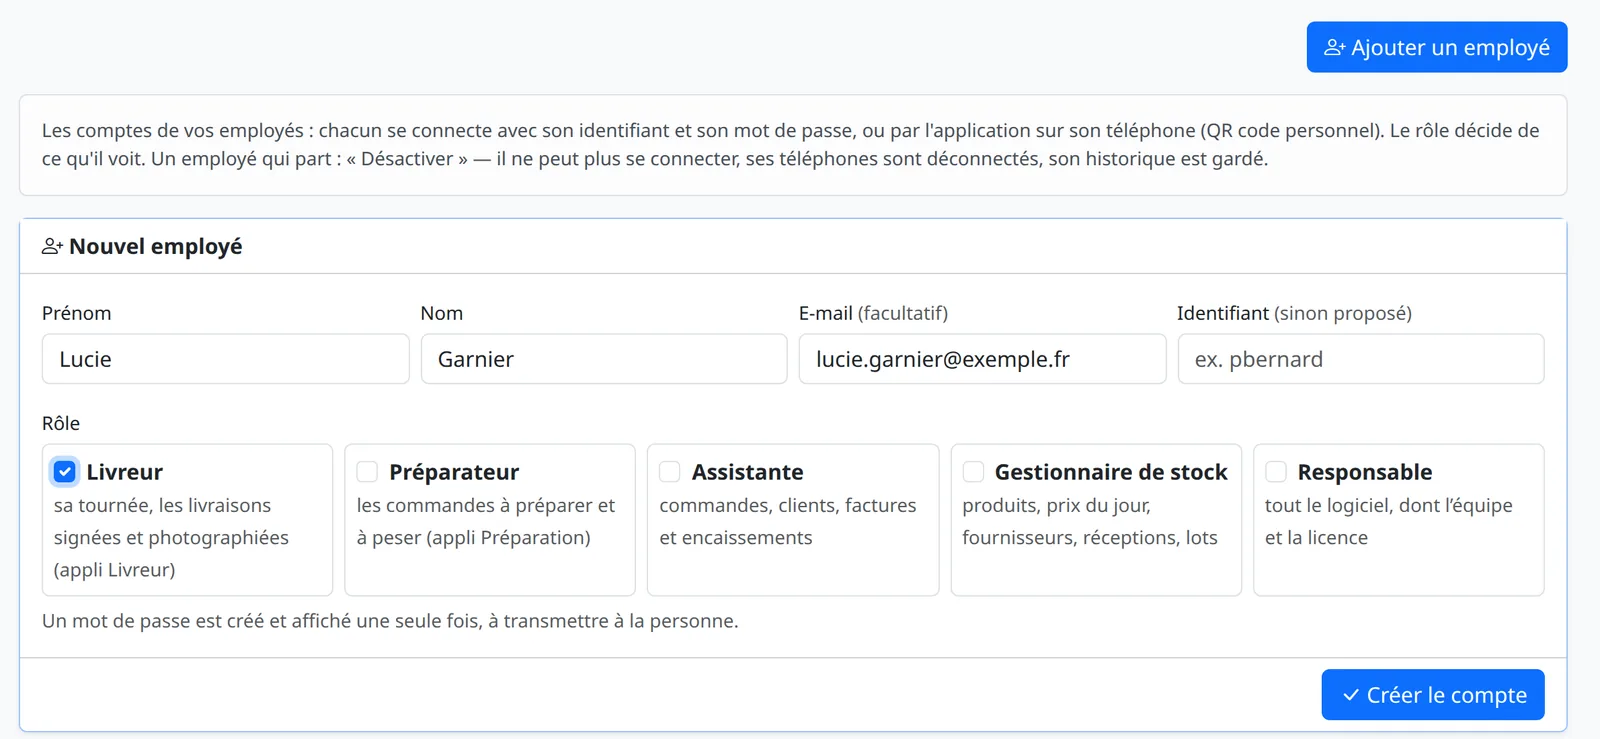Screen dimensions: 1600x739
Task: Focus the Prénom field containing Lucie
Action: point(226,359)
